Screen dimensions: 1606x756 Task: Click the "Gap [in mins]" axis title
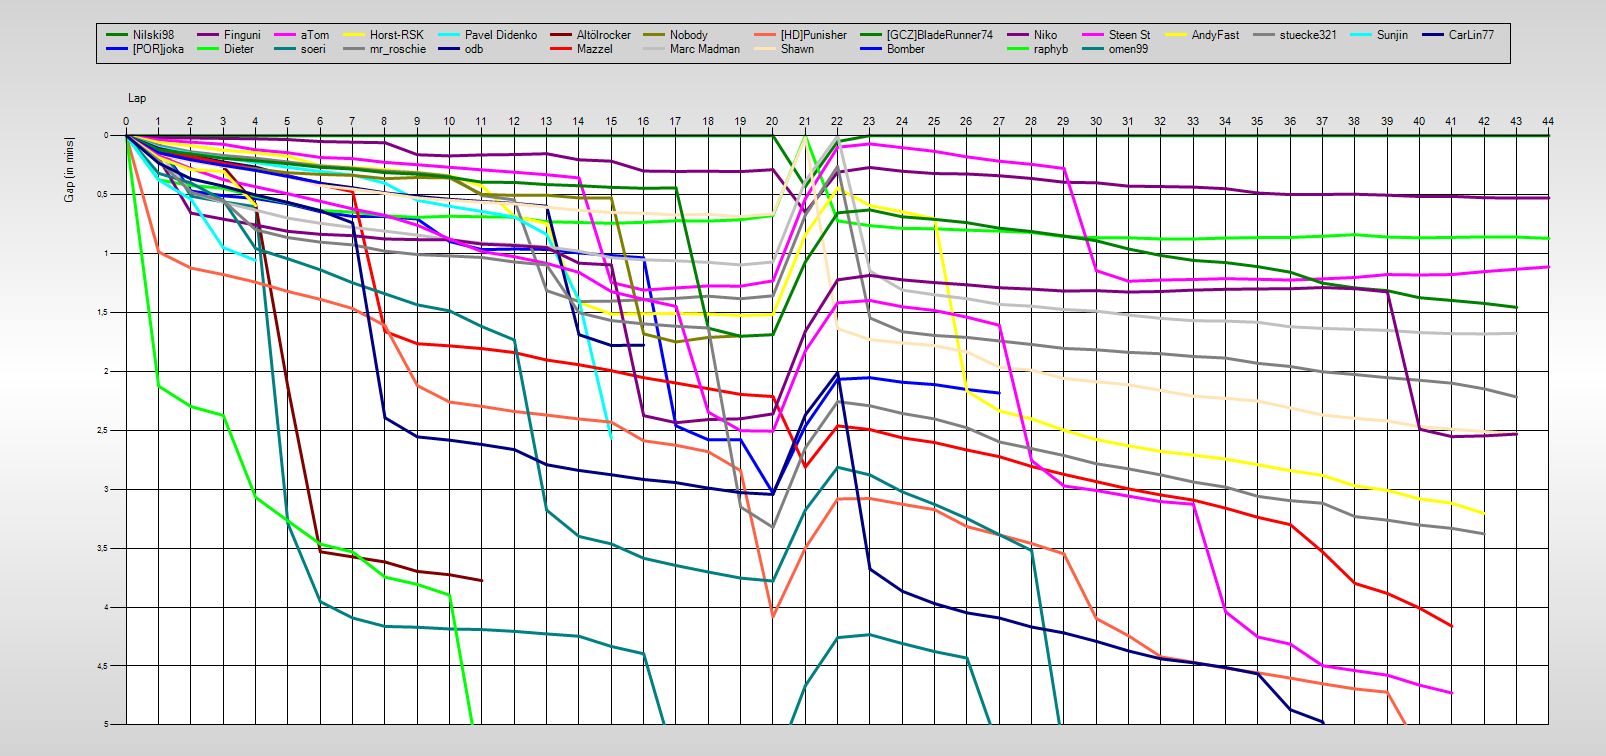click(69, 169)
